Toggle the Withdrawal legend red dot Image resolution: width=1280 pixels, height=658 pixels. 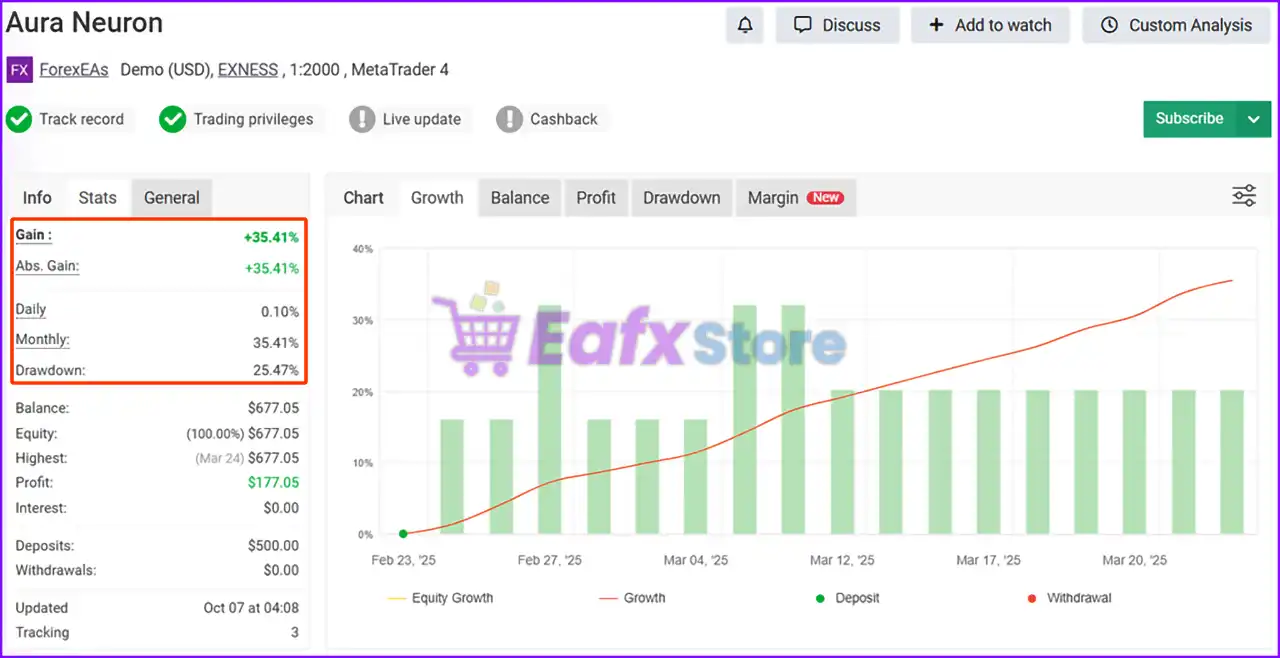pyautogui.click(x=1032, y=598)
